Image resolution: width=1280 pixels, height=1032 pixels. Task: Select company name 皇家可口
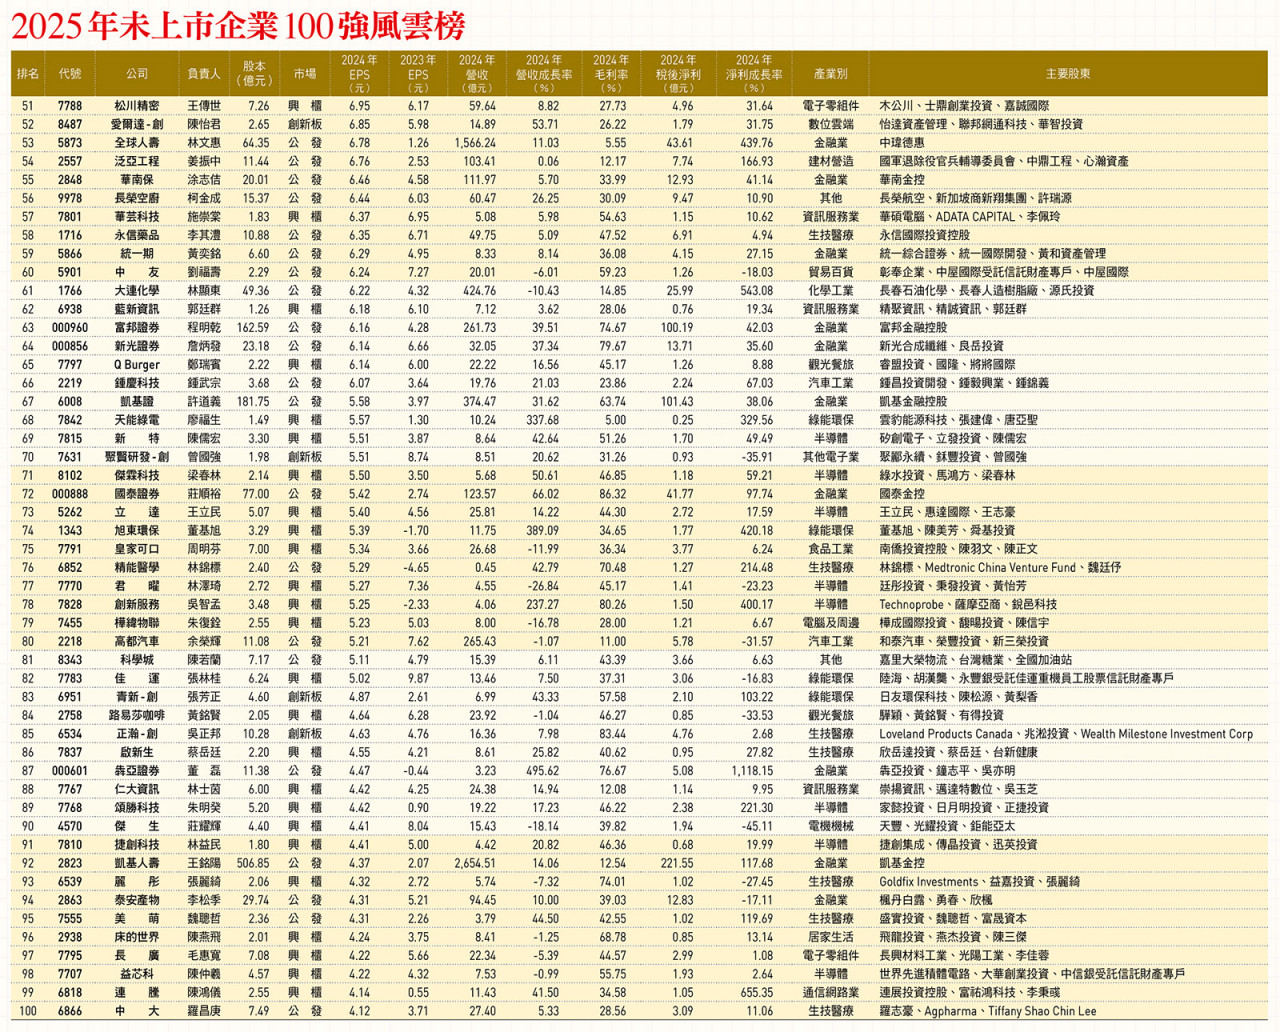[136, 549]
